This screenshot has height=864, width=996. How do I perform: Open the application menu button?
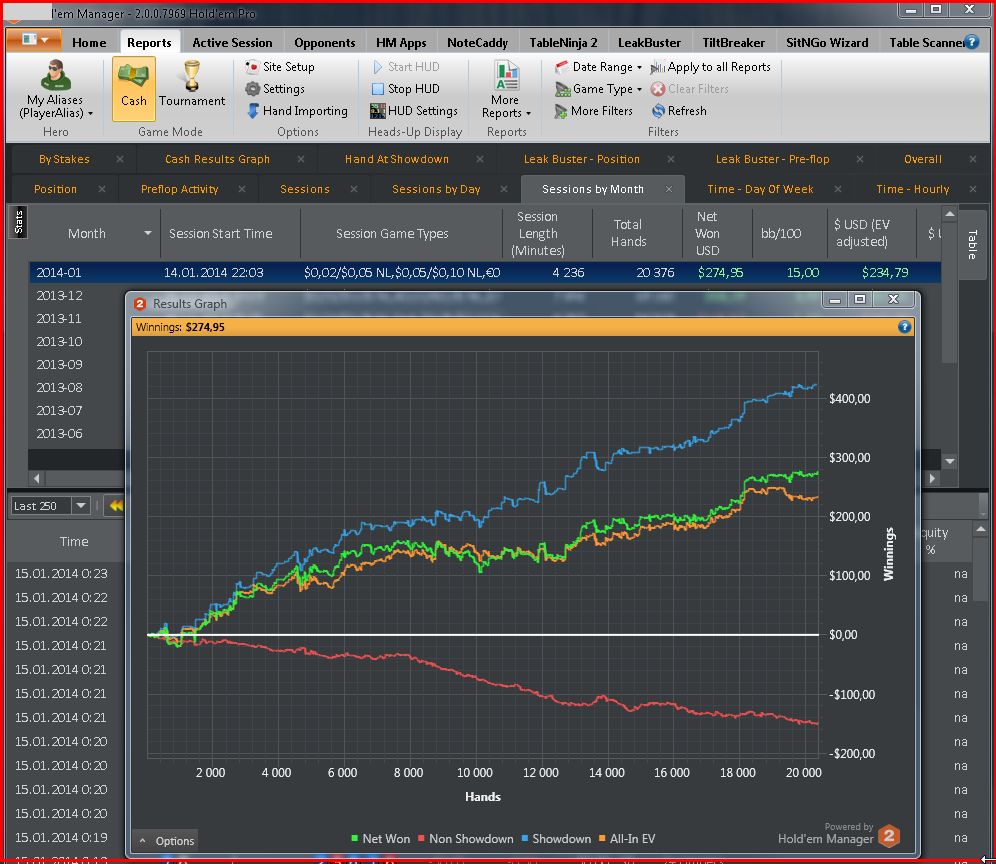34,40
